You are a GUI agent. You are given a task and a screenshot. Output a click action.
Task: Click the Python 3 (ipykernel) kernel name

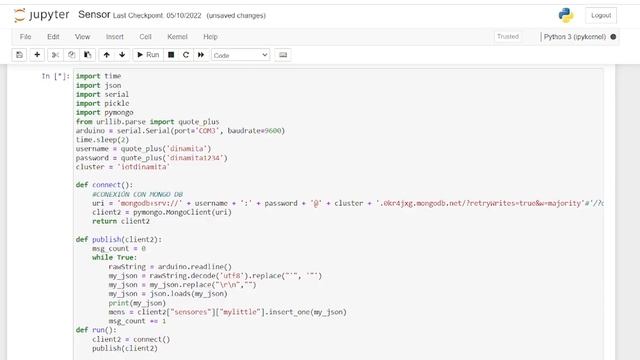pos(574,37)
